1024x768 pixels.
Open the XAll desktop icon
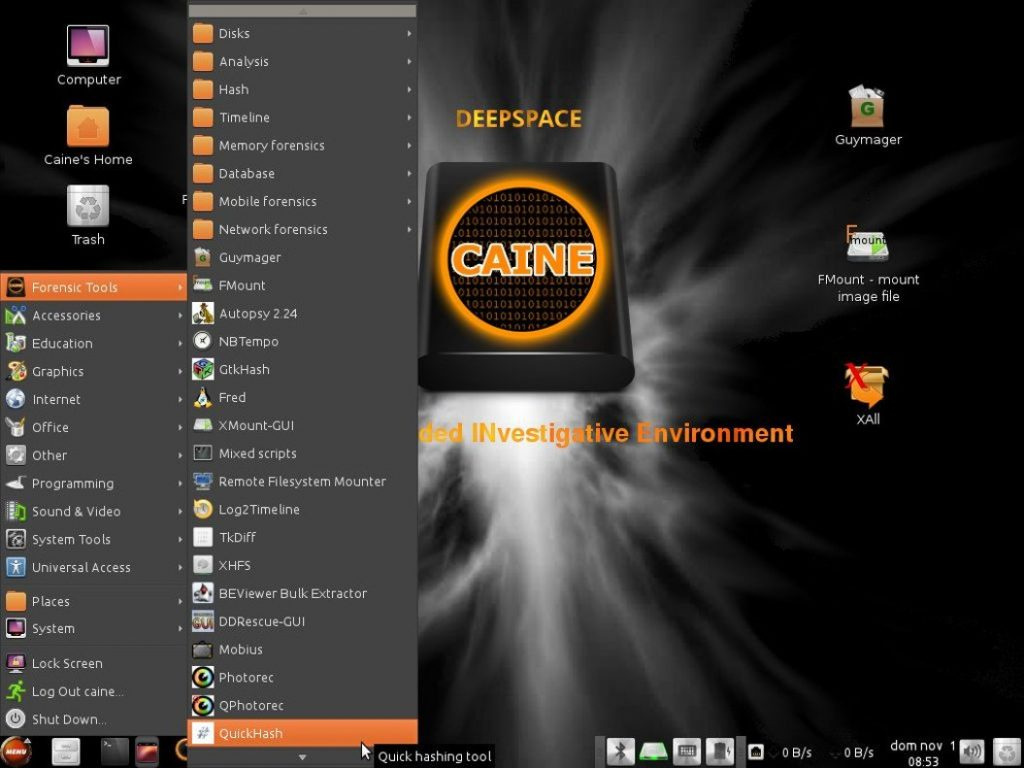point(867,385)
